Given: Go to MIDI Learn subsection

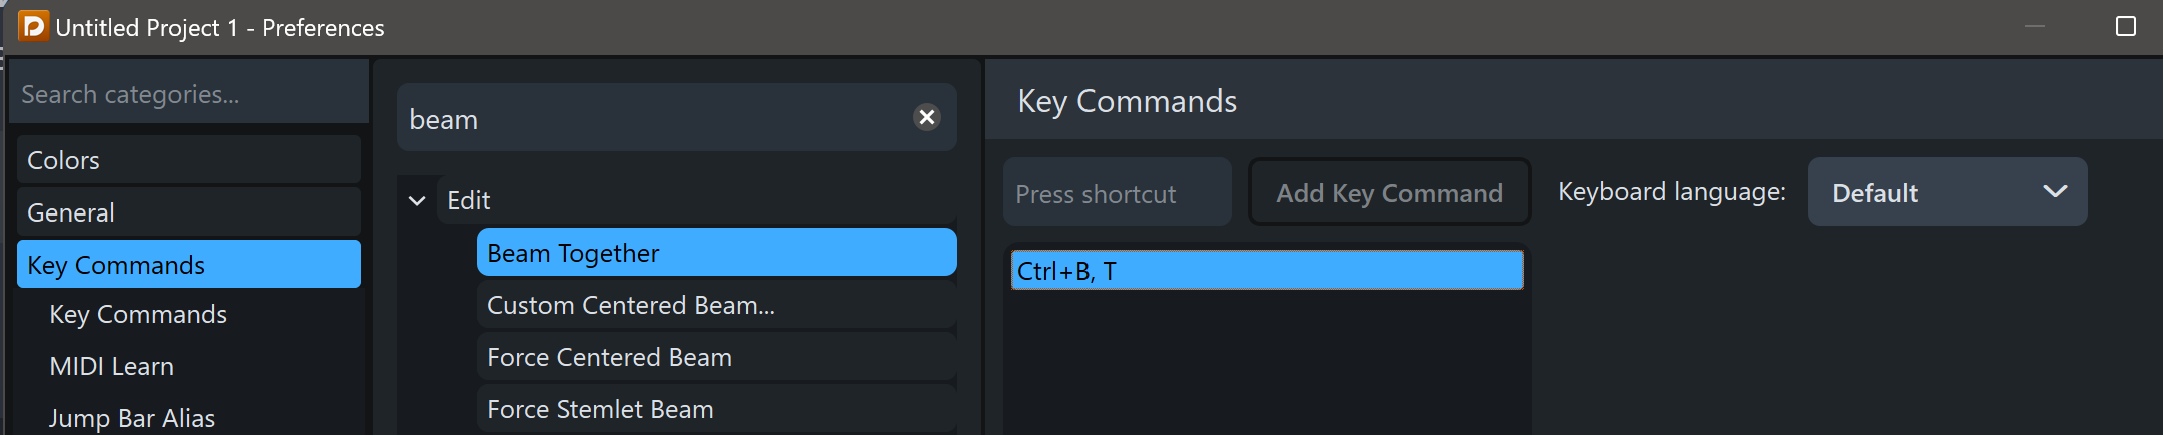Looking at the screenshot, I should click(111, 366).
